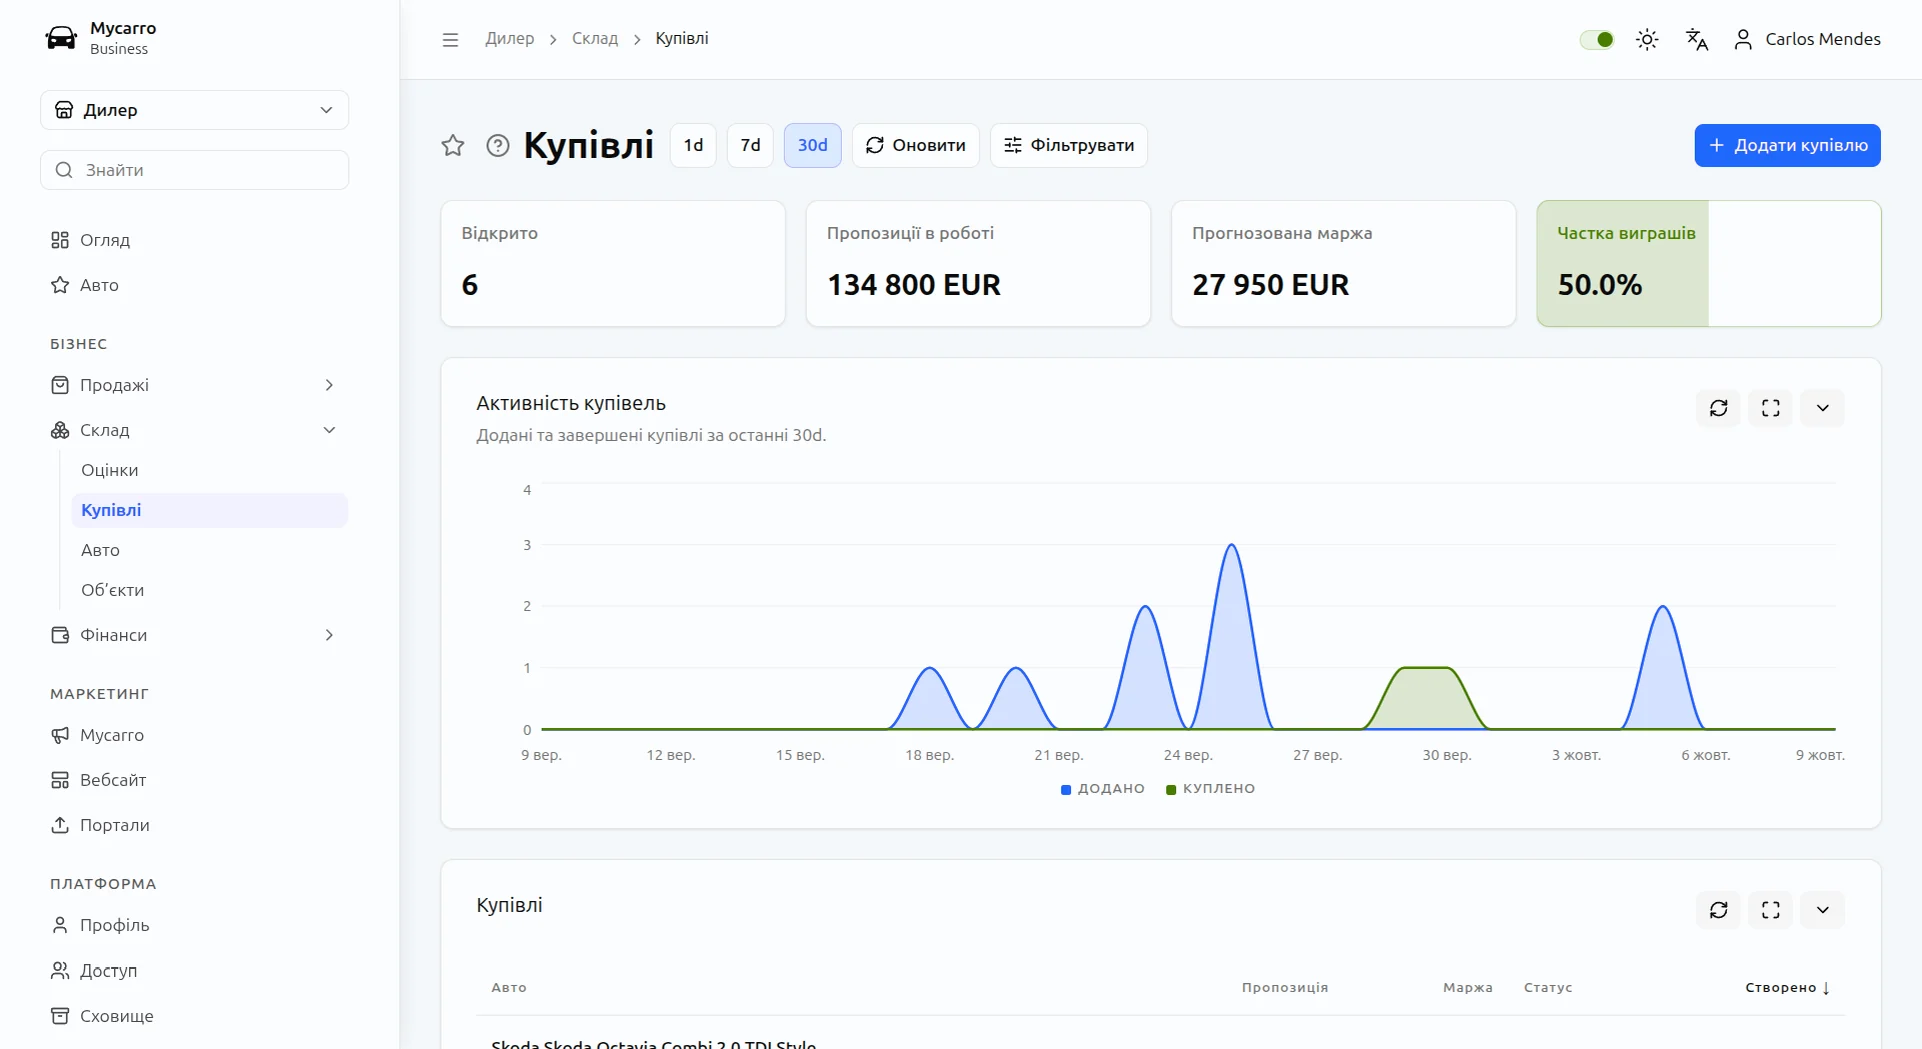
Task: Open Купівлі table panel in fullscreen
Action: (x=1770, y=910)
